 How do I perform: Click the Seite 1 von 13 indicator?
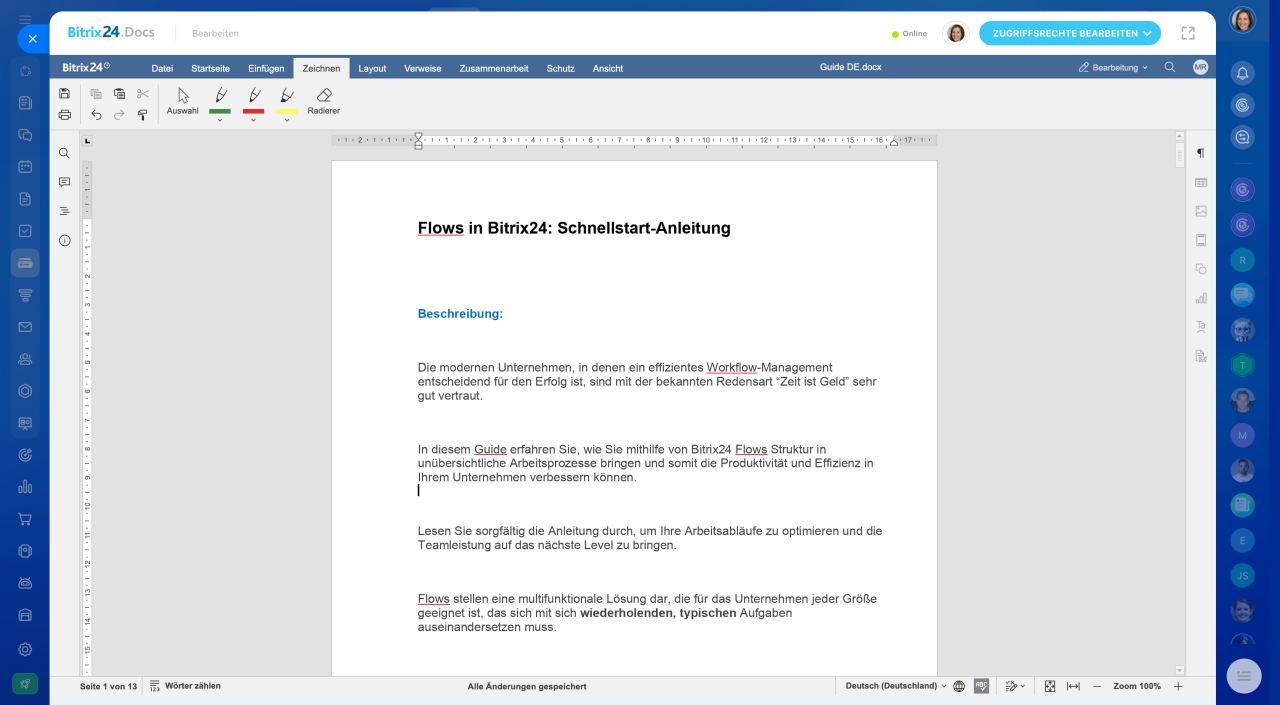pyautogui.click(x=108, y=686)
